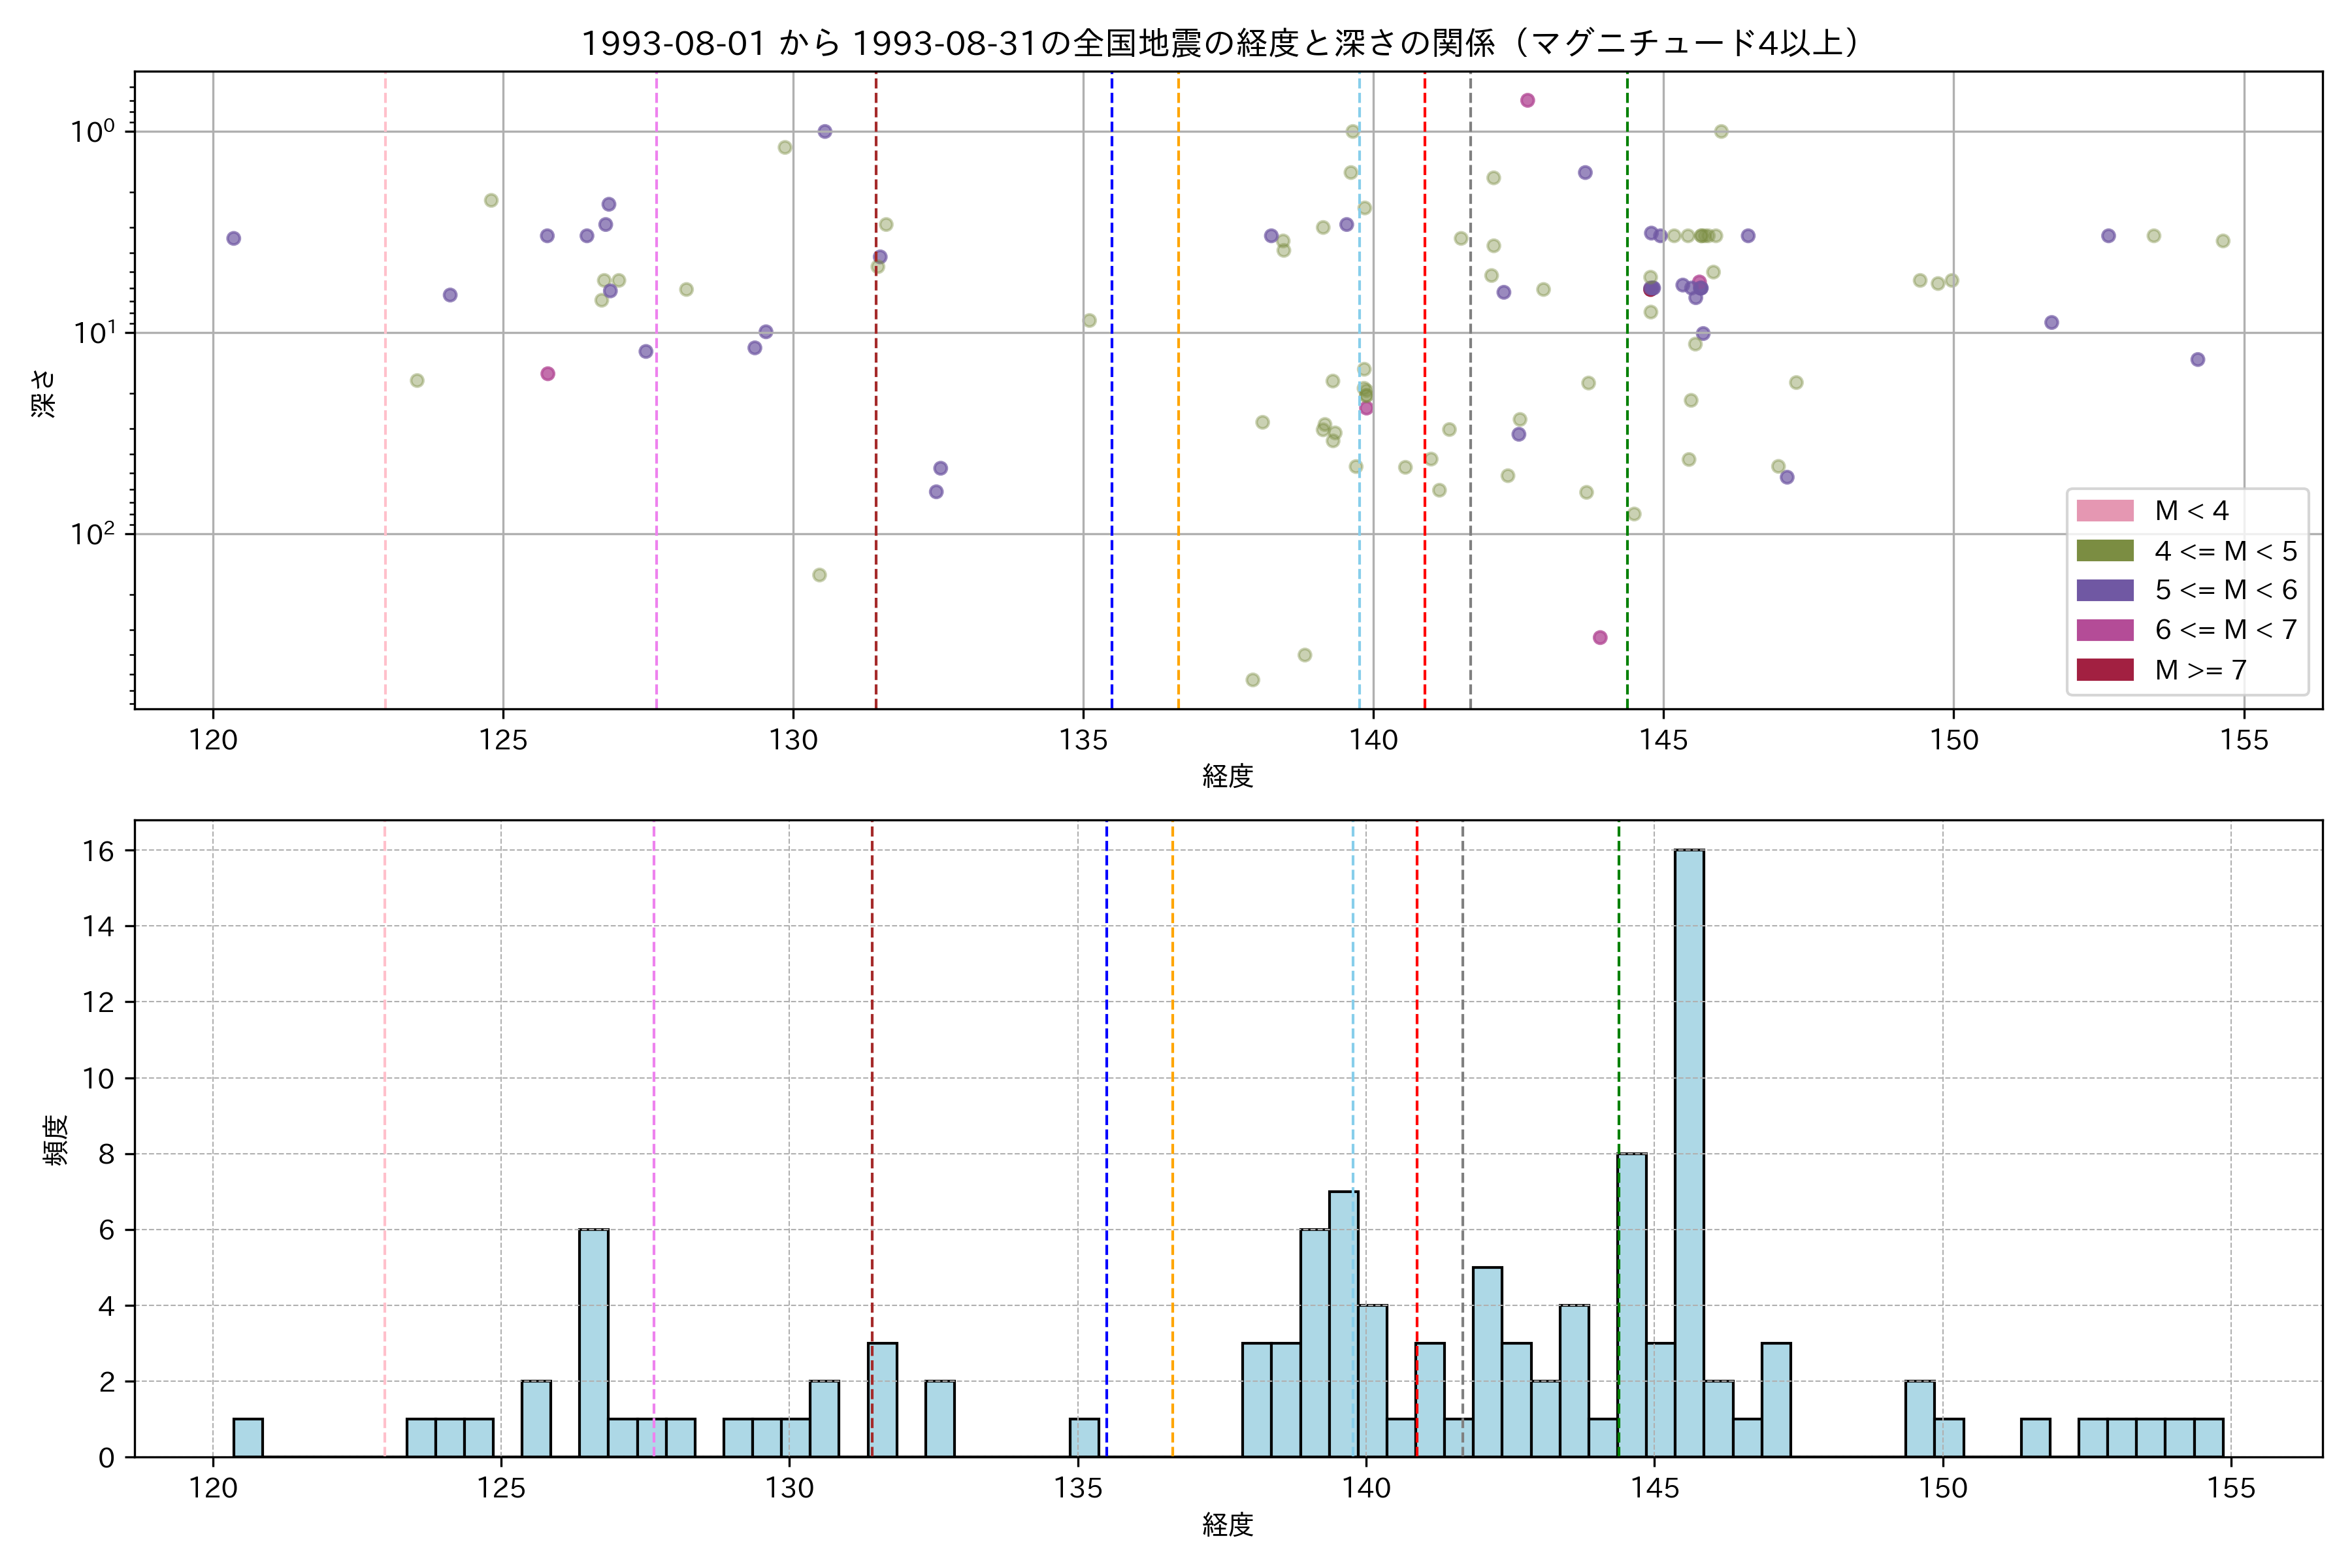The width and height of the screenshot is (2352, 1568).
Task: Click the histogram bar with frequency 8
Action: 1632,1305
